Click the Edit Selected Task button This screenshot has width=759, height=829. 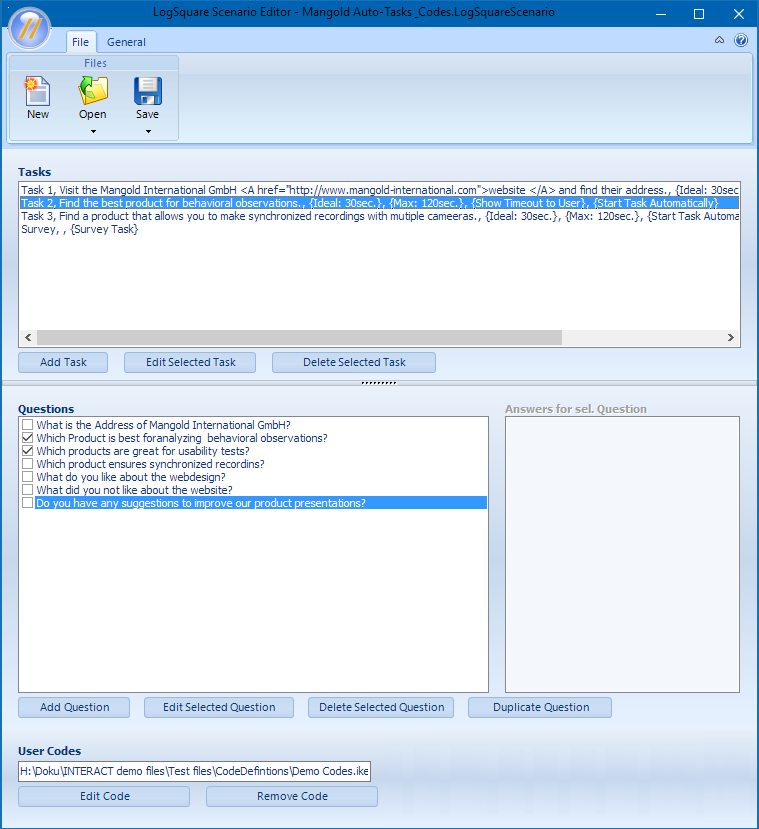coord(190,362)
